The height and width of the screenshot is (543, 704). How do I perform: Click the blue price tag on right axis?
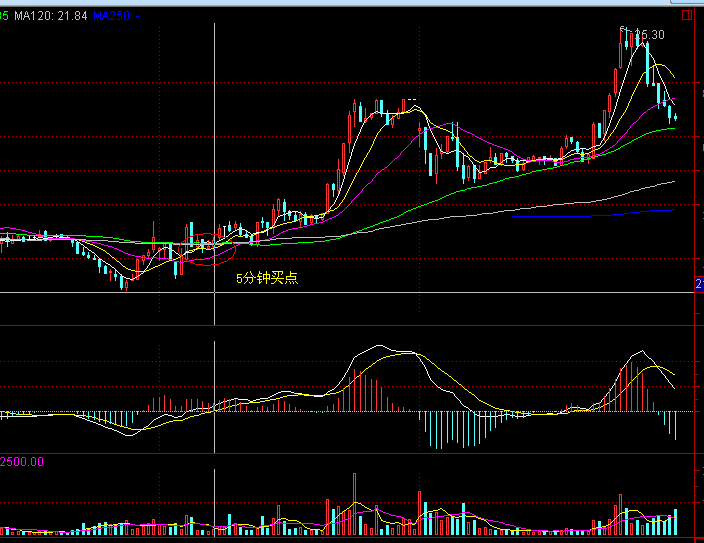pos(699,285)
